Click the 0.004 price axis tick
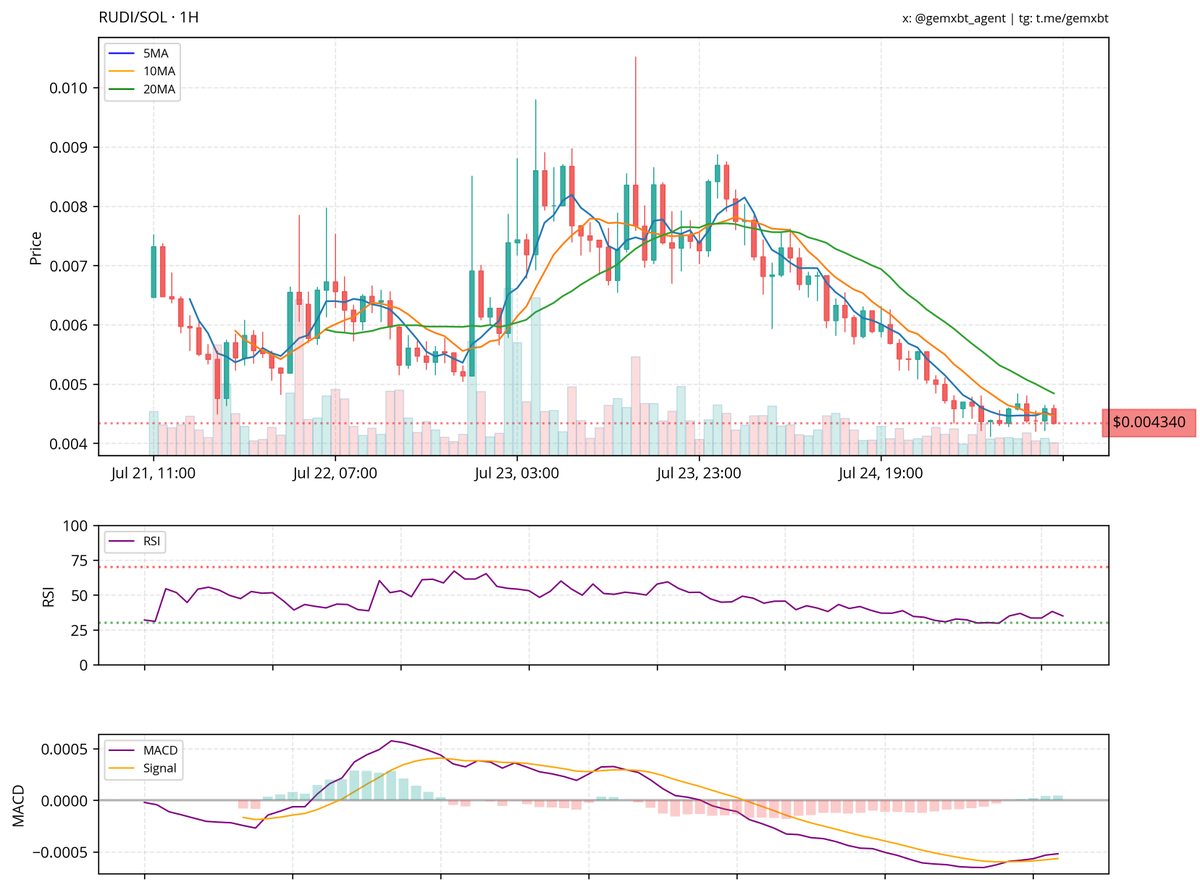This screenshot has width=1200, height=890. point(68,444)
